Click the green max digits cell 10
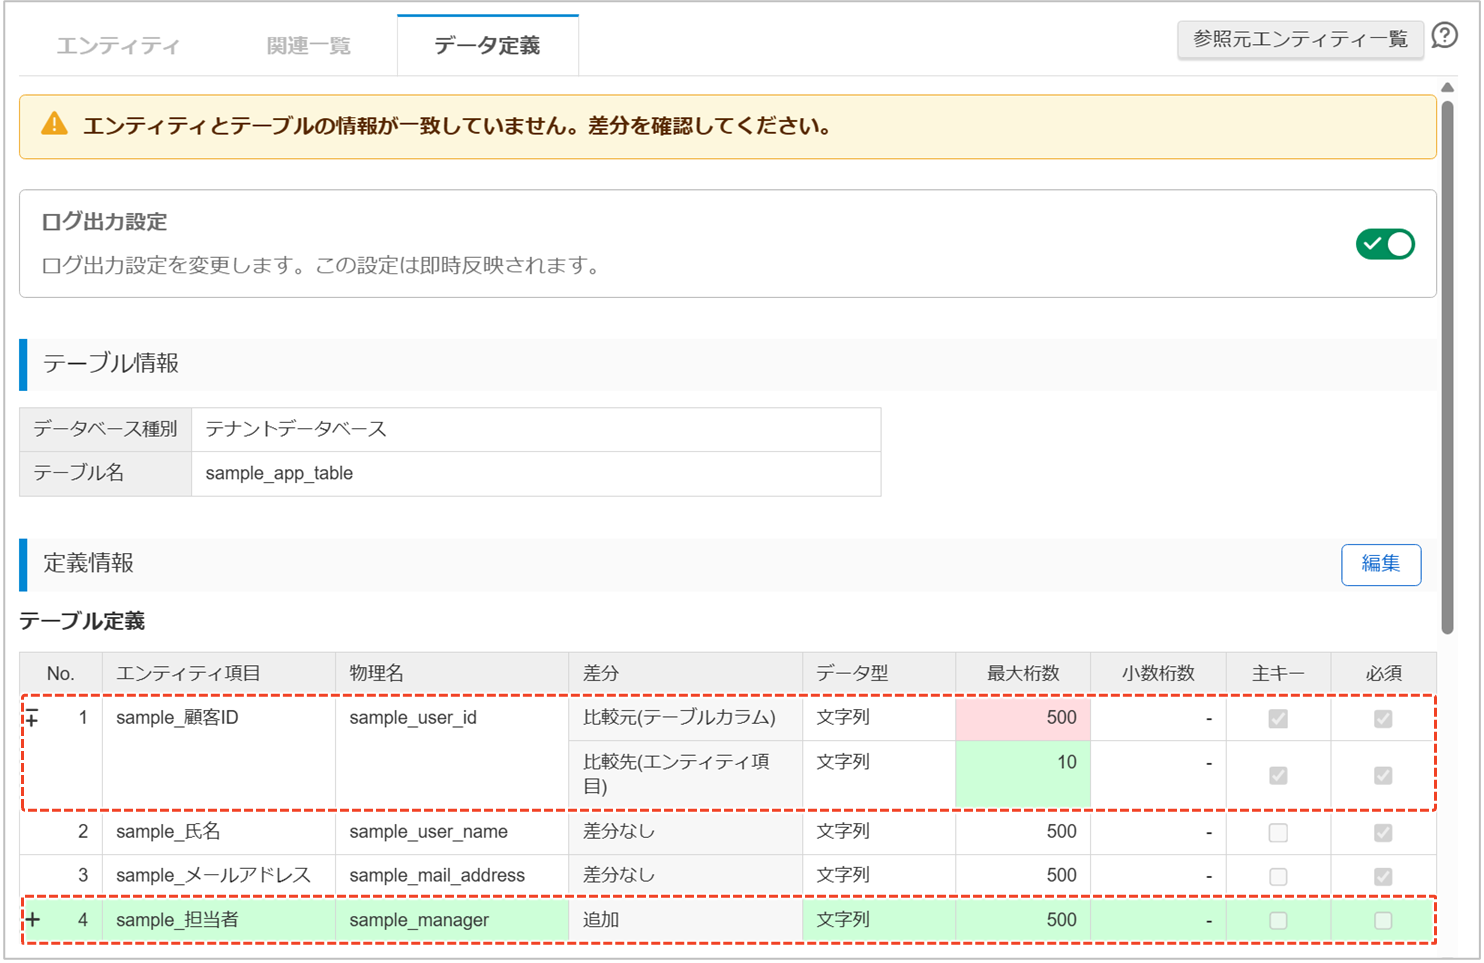 point(1022,772)
